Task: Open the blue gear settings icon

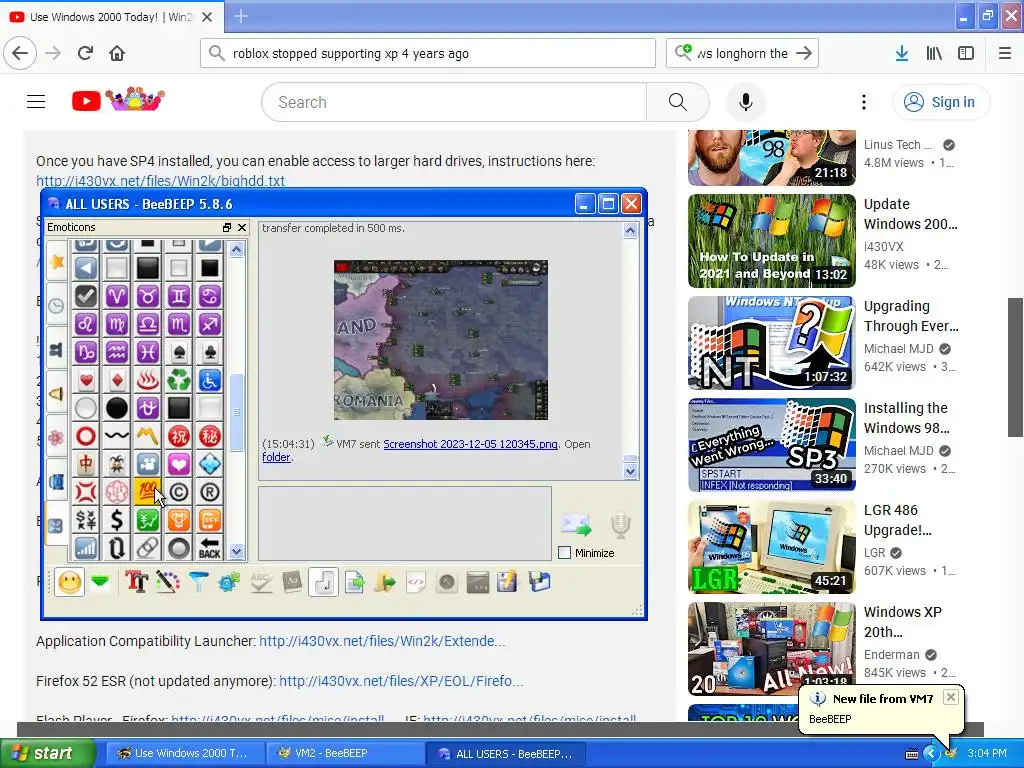Action: [229, 581]
